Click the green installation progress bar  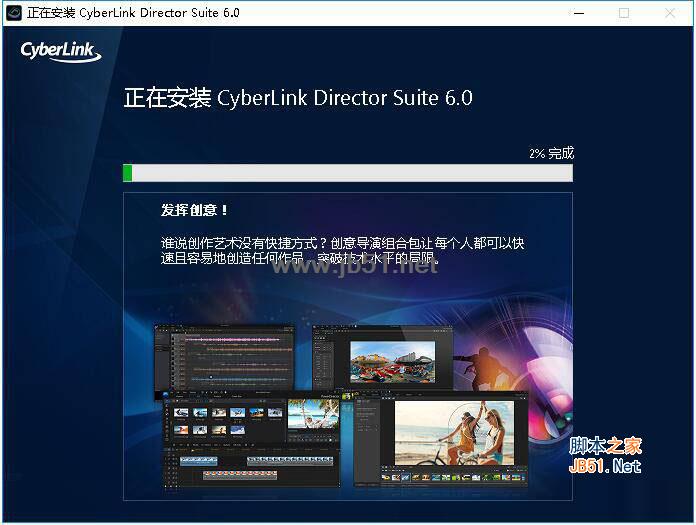click(348, 173)
